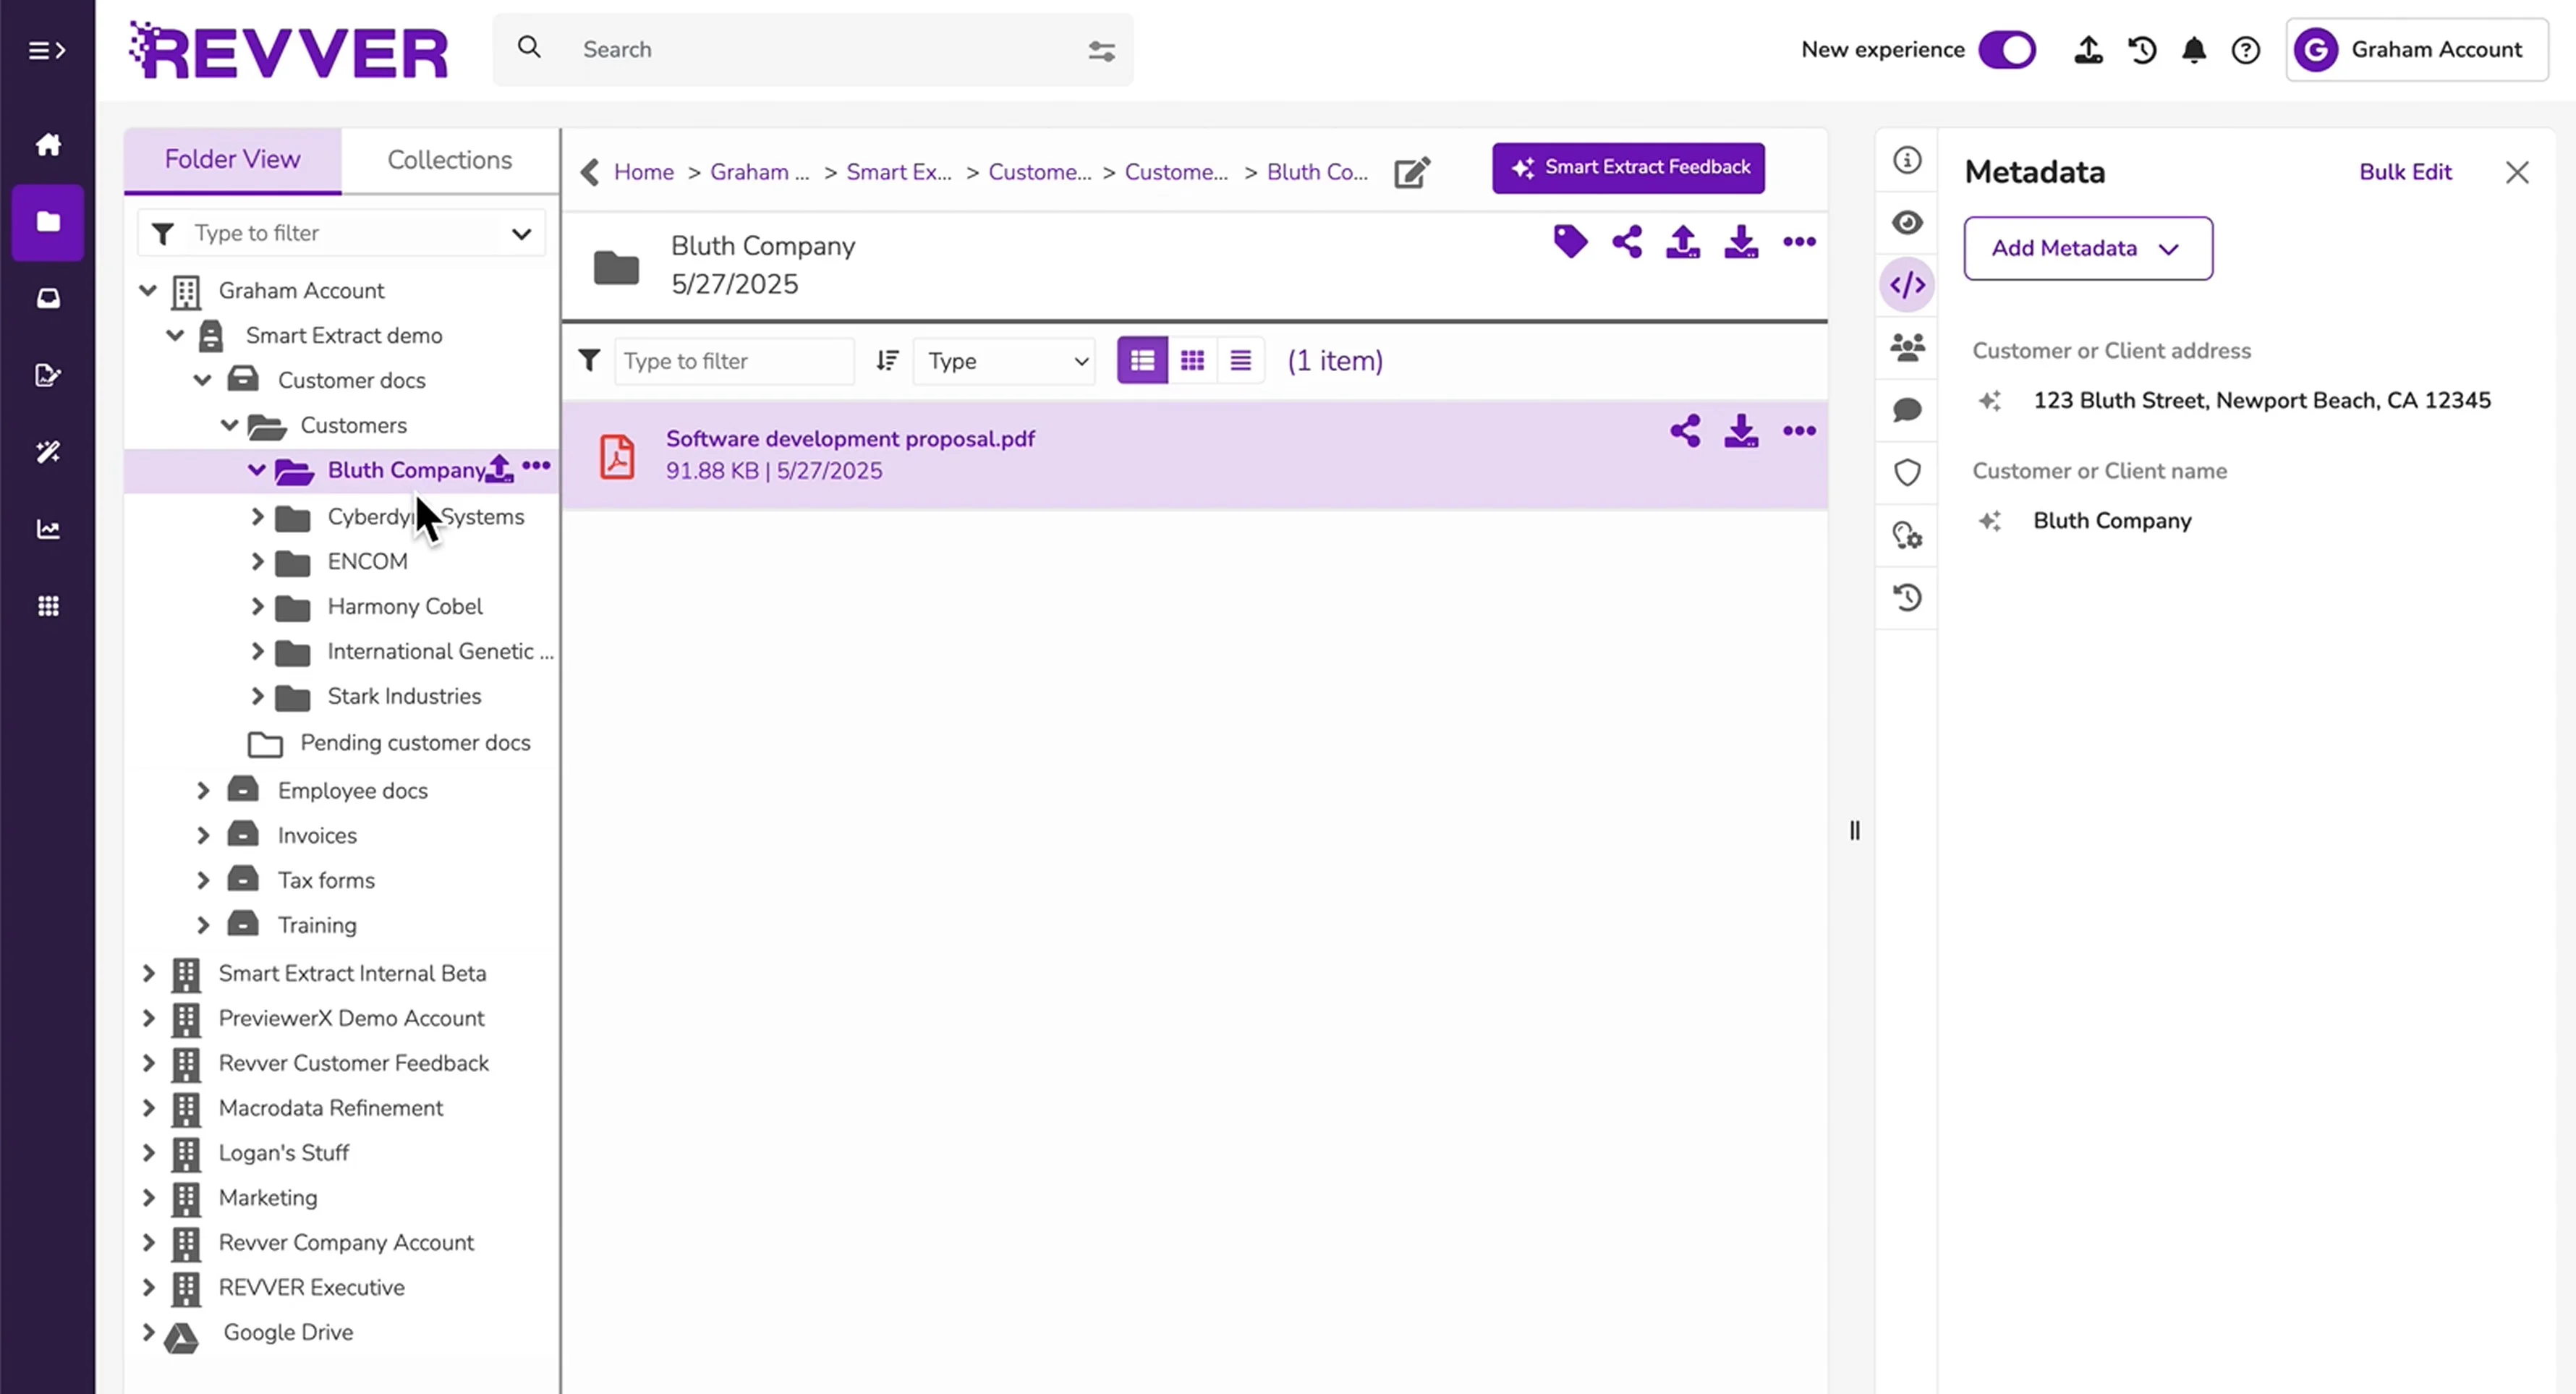Screen dimensions: 2576x1394
Task: Open the preview eye icon panel
Action: (x=1907, y=222)
